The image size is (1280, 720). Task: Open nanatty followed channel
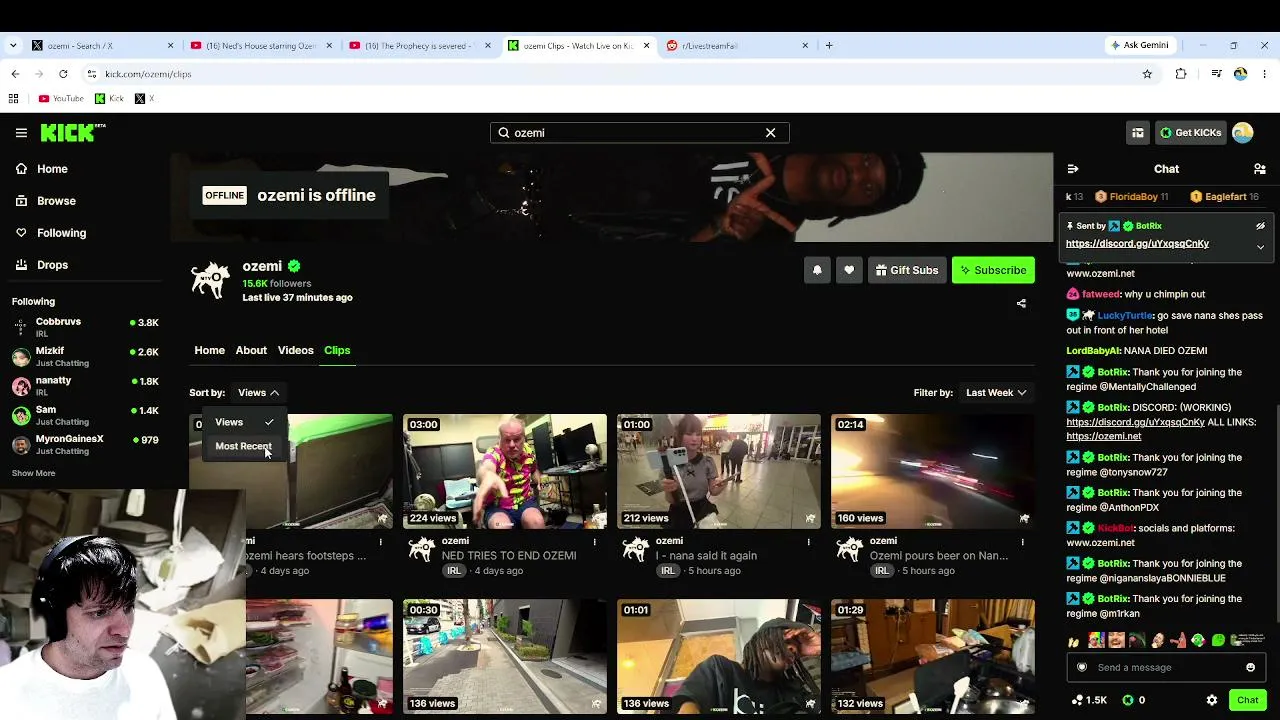85,386
